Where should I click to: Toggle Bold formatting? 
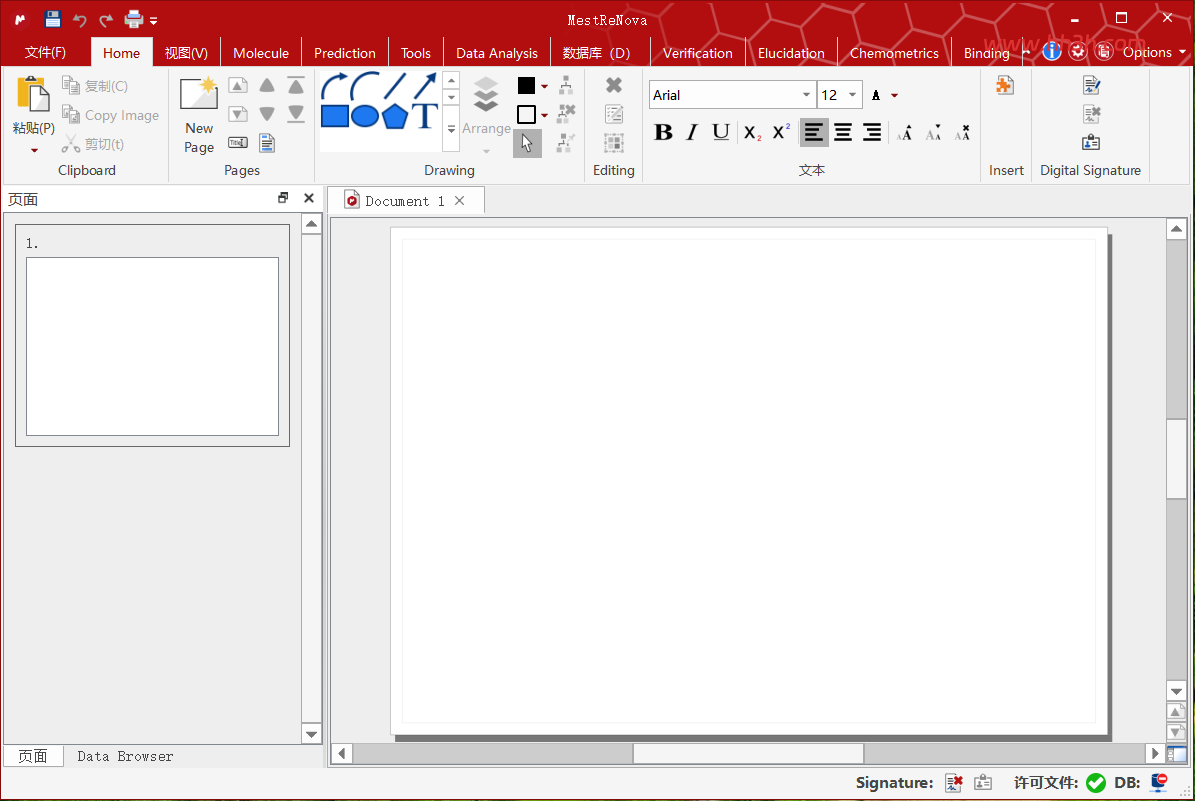pos(663,132)
